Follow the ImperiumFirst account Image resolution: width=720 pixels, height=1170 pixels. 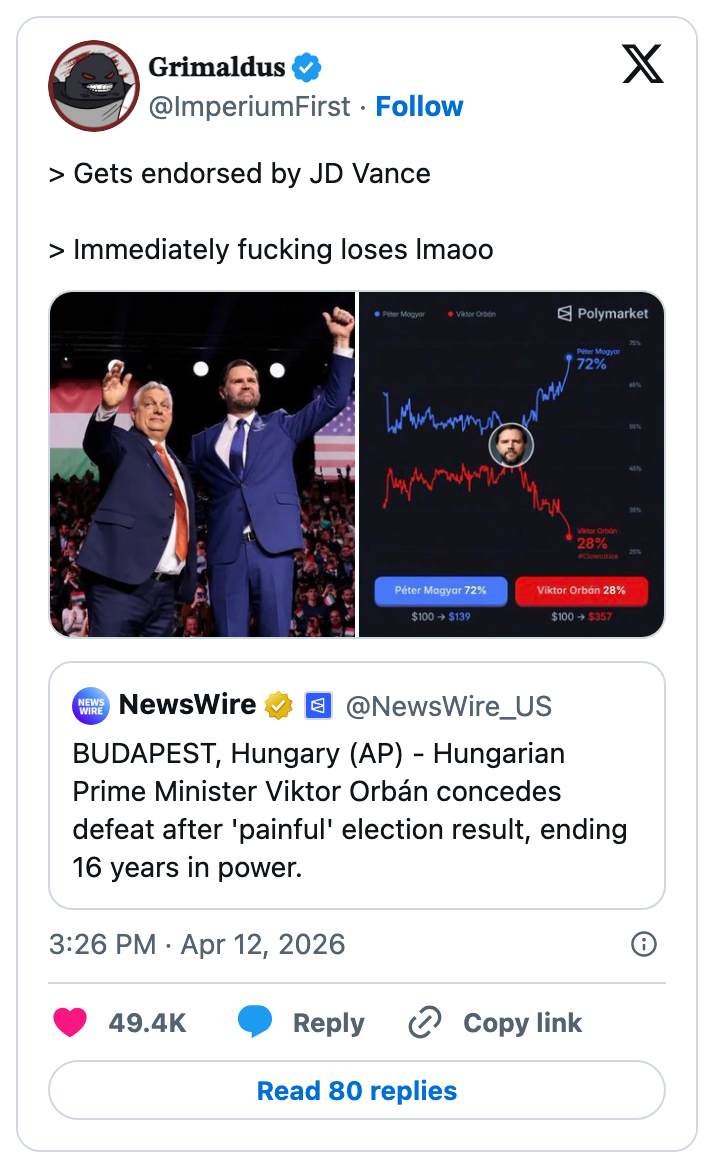pos(419,106)
